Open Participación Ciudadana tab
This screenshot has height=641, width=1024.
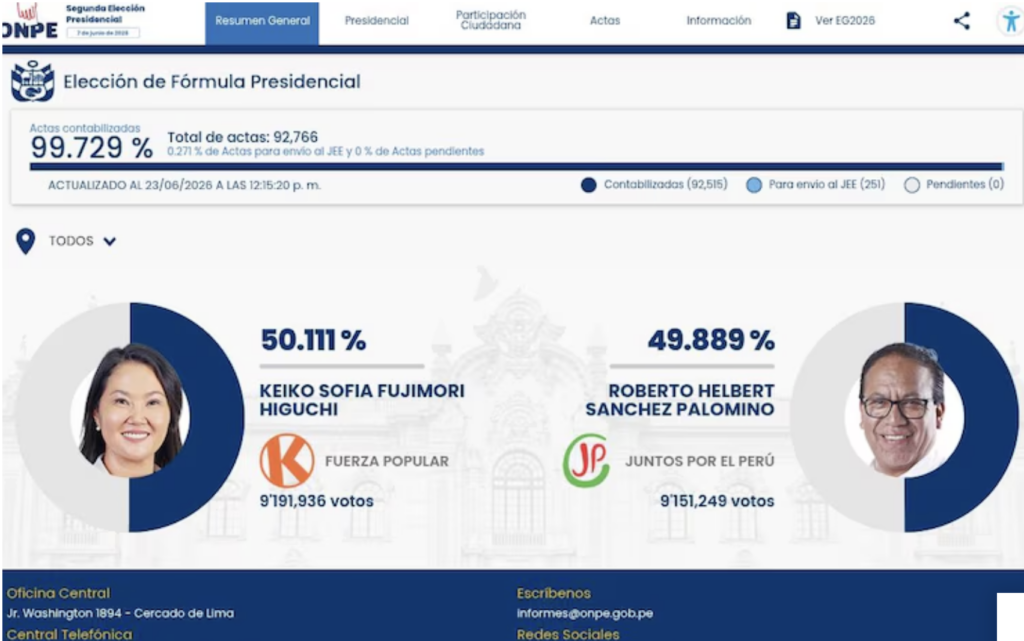(490, 20)
